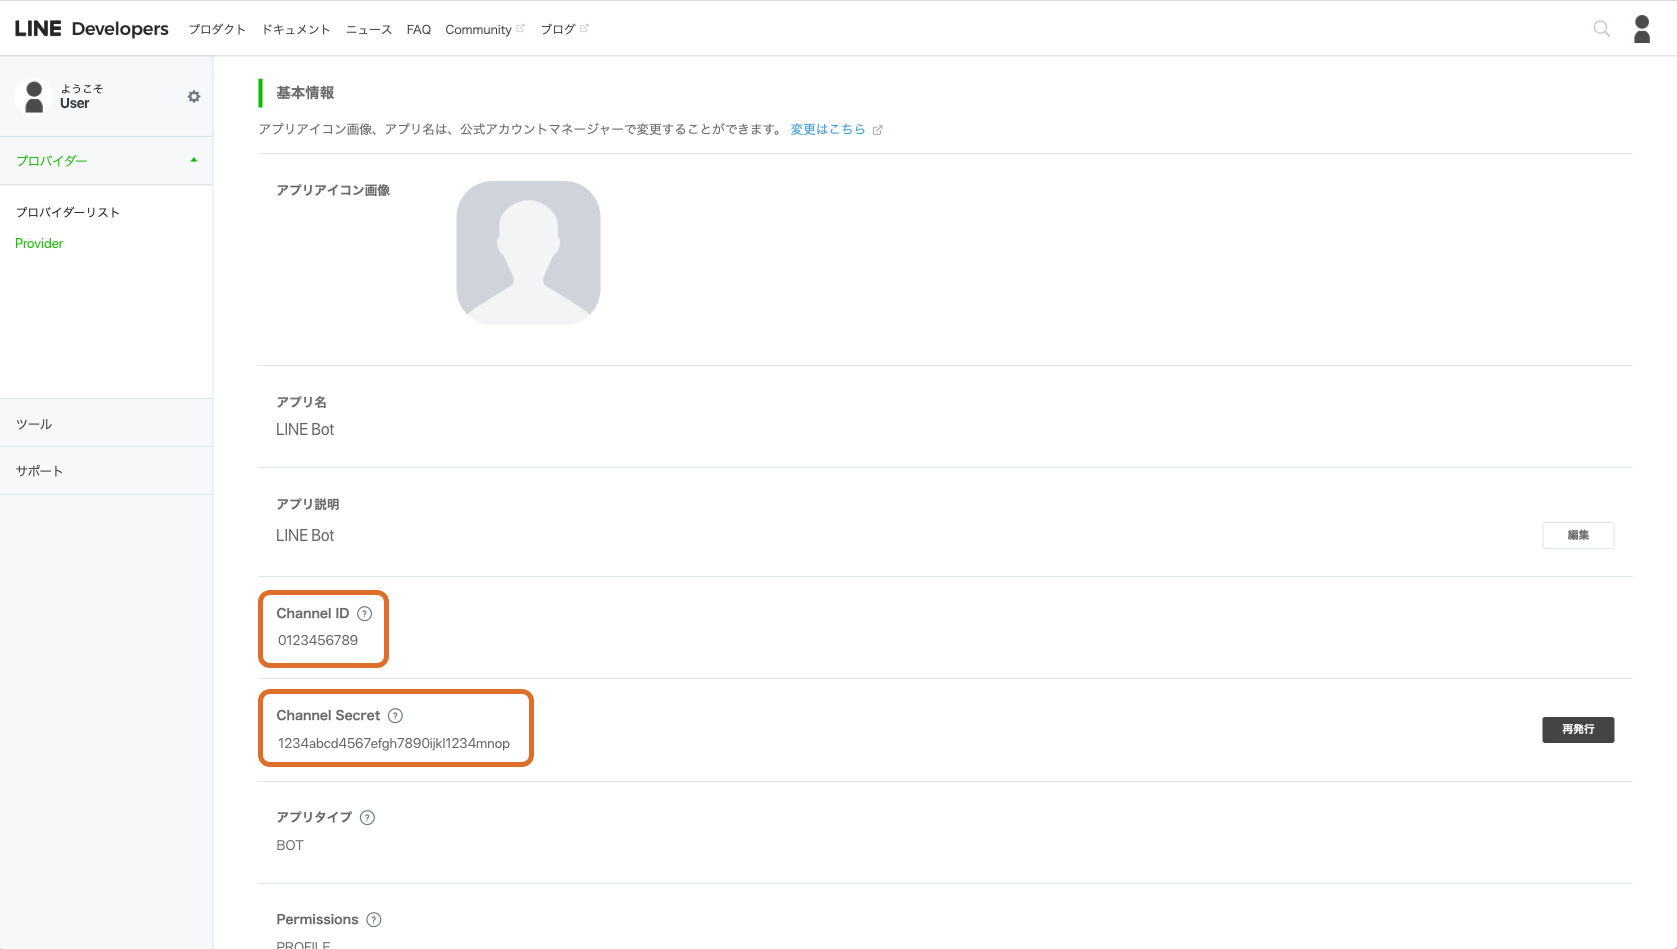Go to the ニュース page
The image size is (1677, 949).
click(369, 30)
